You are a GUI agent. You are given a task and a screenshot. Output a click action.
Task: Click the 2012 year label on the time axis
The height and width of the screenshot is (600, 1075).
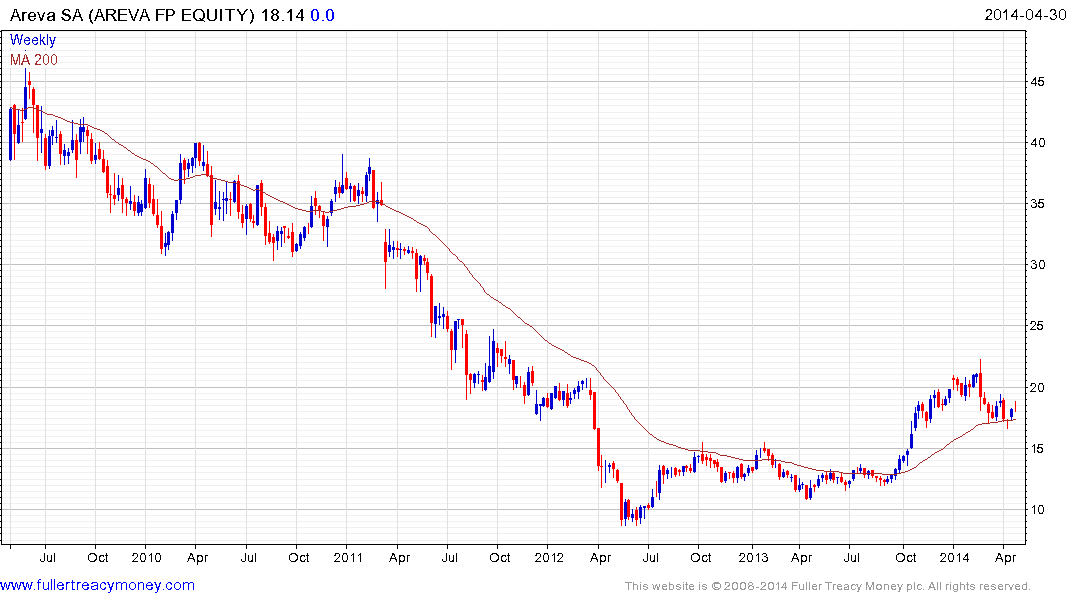click(549, 557)
